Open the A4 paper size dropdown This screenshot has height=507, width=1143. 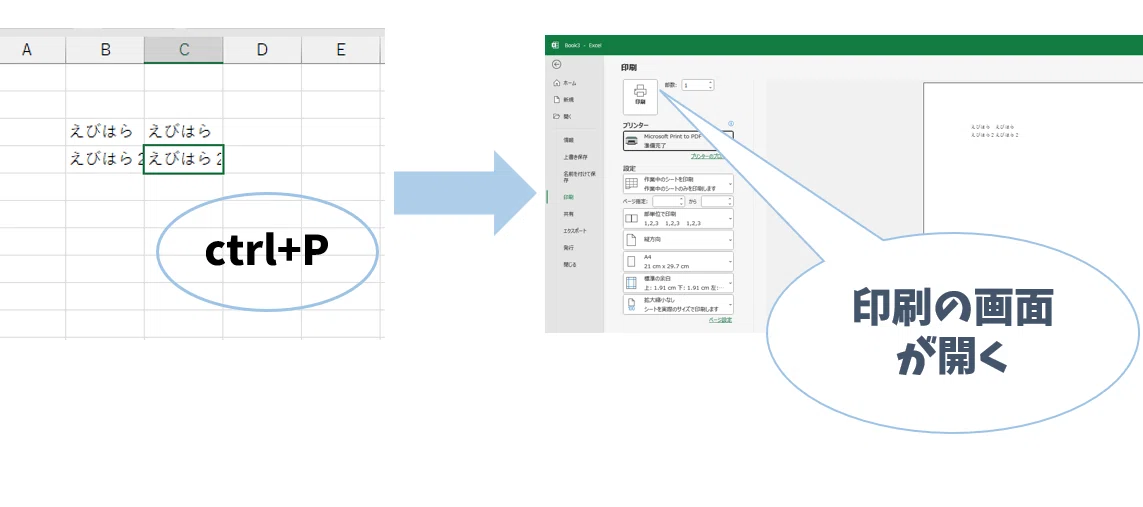pos(678,262)
